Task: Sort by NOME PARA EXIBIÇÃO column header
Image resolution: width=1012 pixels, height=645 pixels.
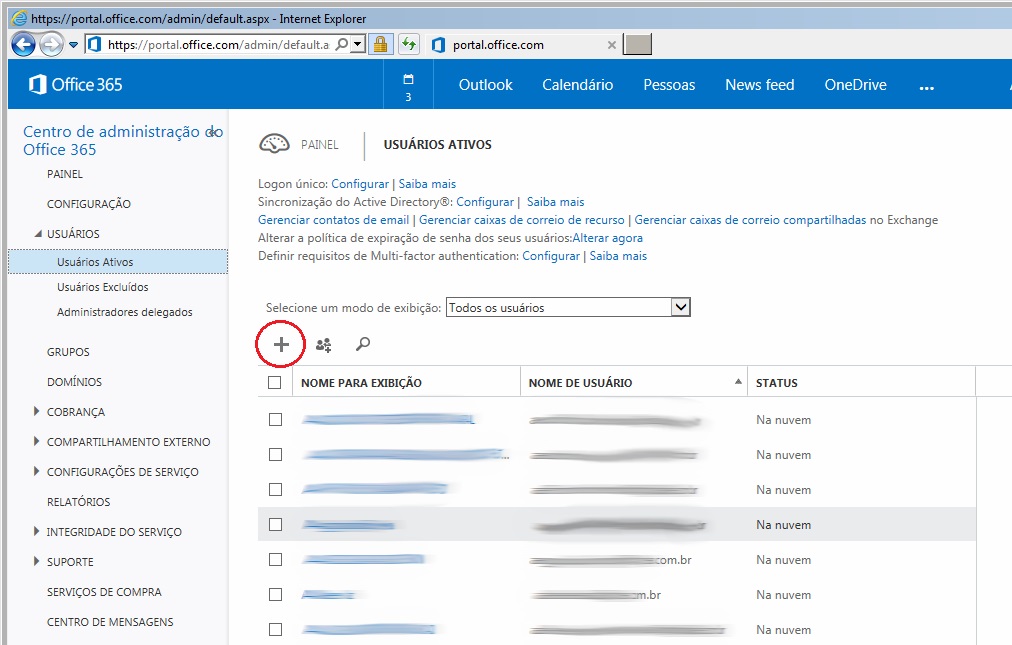Action: pos(361,383)
